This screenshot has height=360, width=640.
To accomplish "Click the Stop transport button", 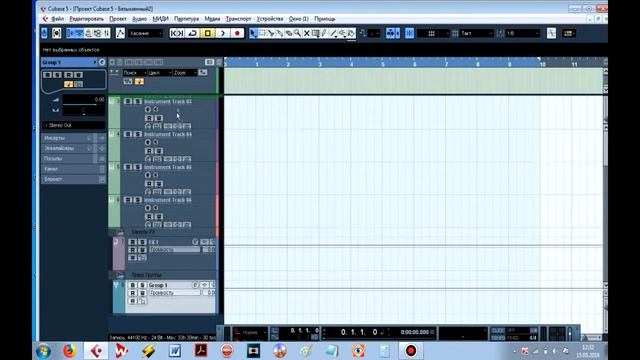I will (208, 33).
